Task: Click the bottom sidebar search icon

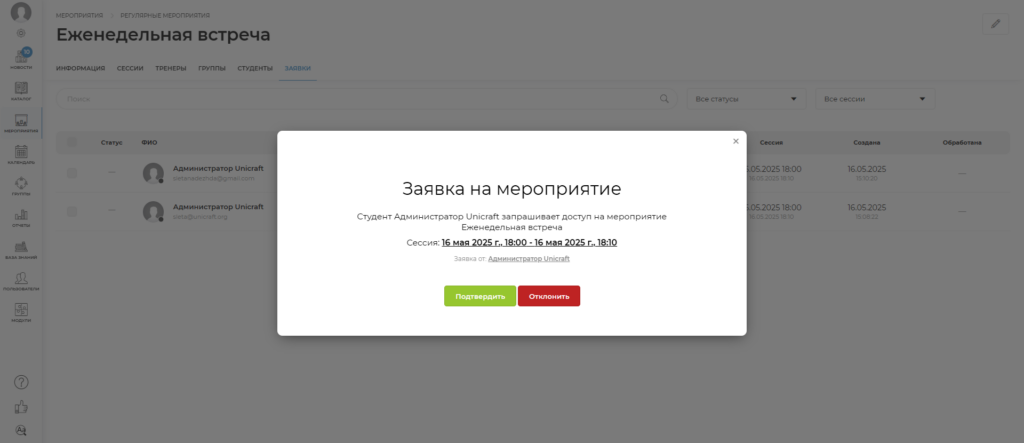Action: click(x=21, y=430)
